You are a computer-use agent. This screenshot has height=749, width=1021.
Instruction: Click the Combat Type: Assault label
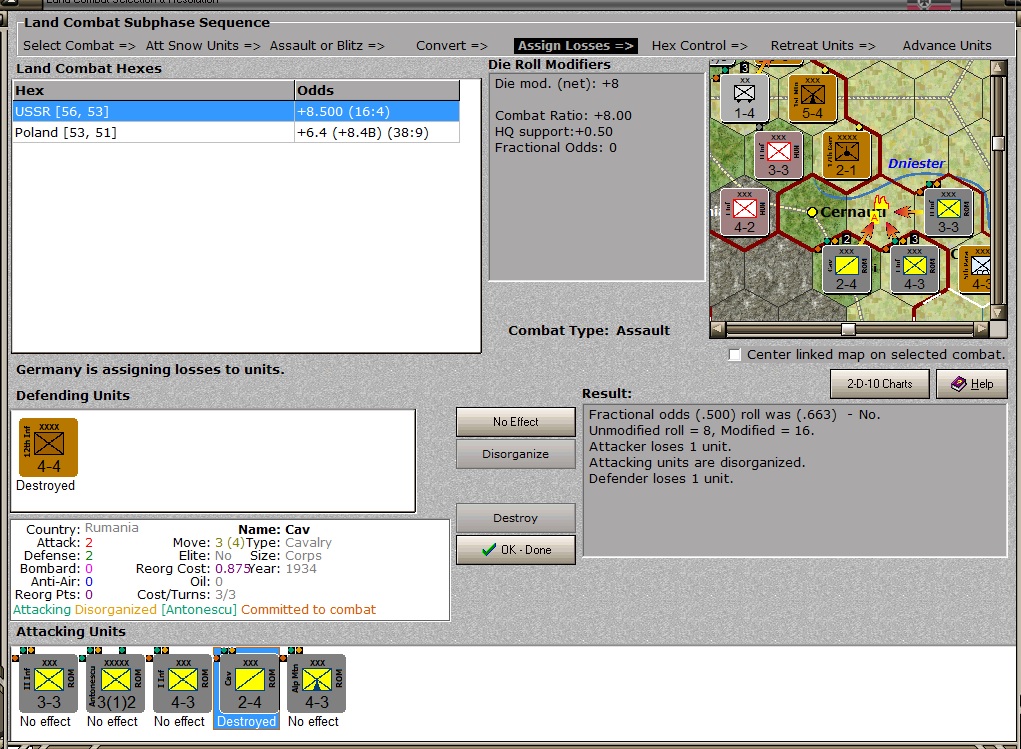tap(589, 330)
